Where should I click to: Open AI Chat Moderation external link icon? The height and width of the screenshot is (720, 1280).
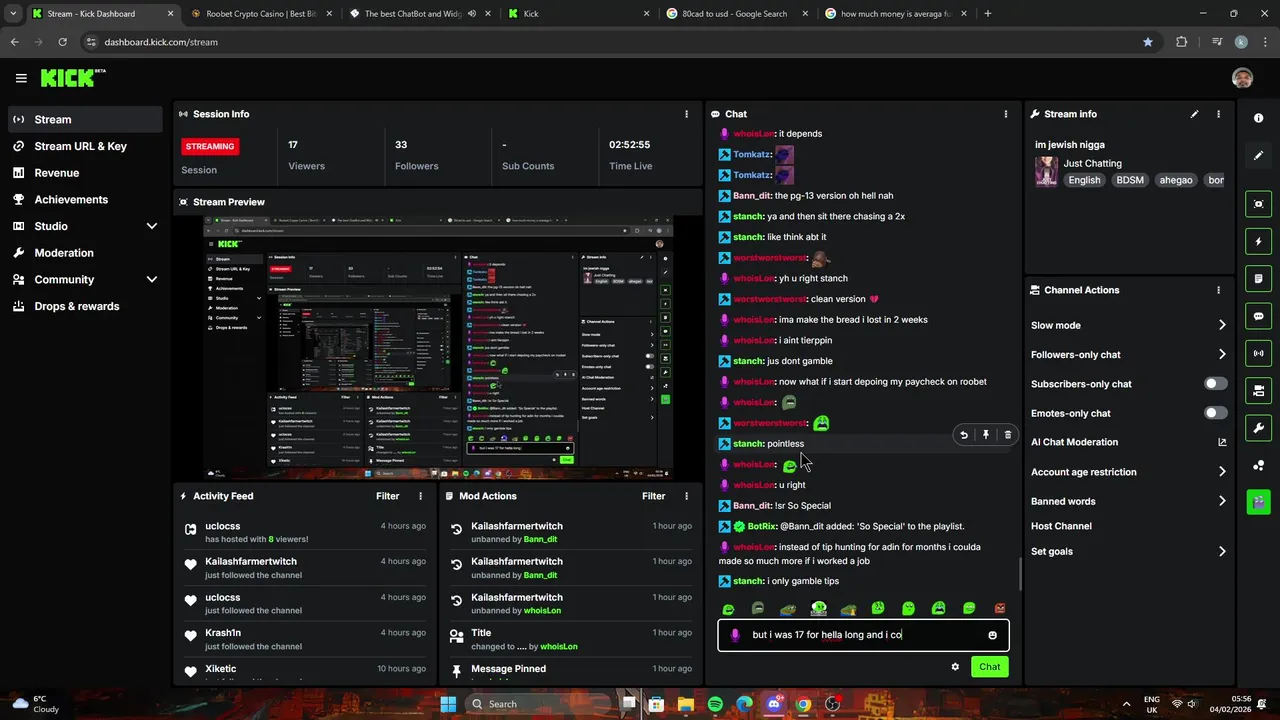[x=1221, y=442]
